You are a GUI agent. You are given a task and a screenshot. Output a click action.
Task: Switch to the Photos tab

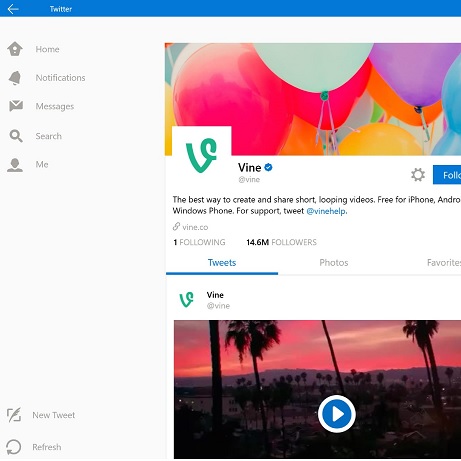coord(334,263)
